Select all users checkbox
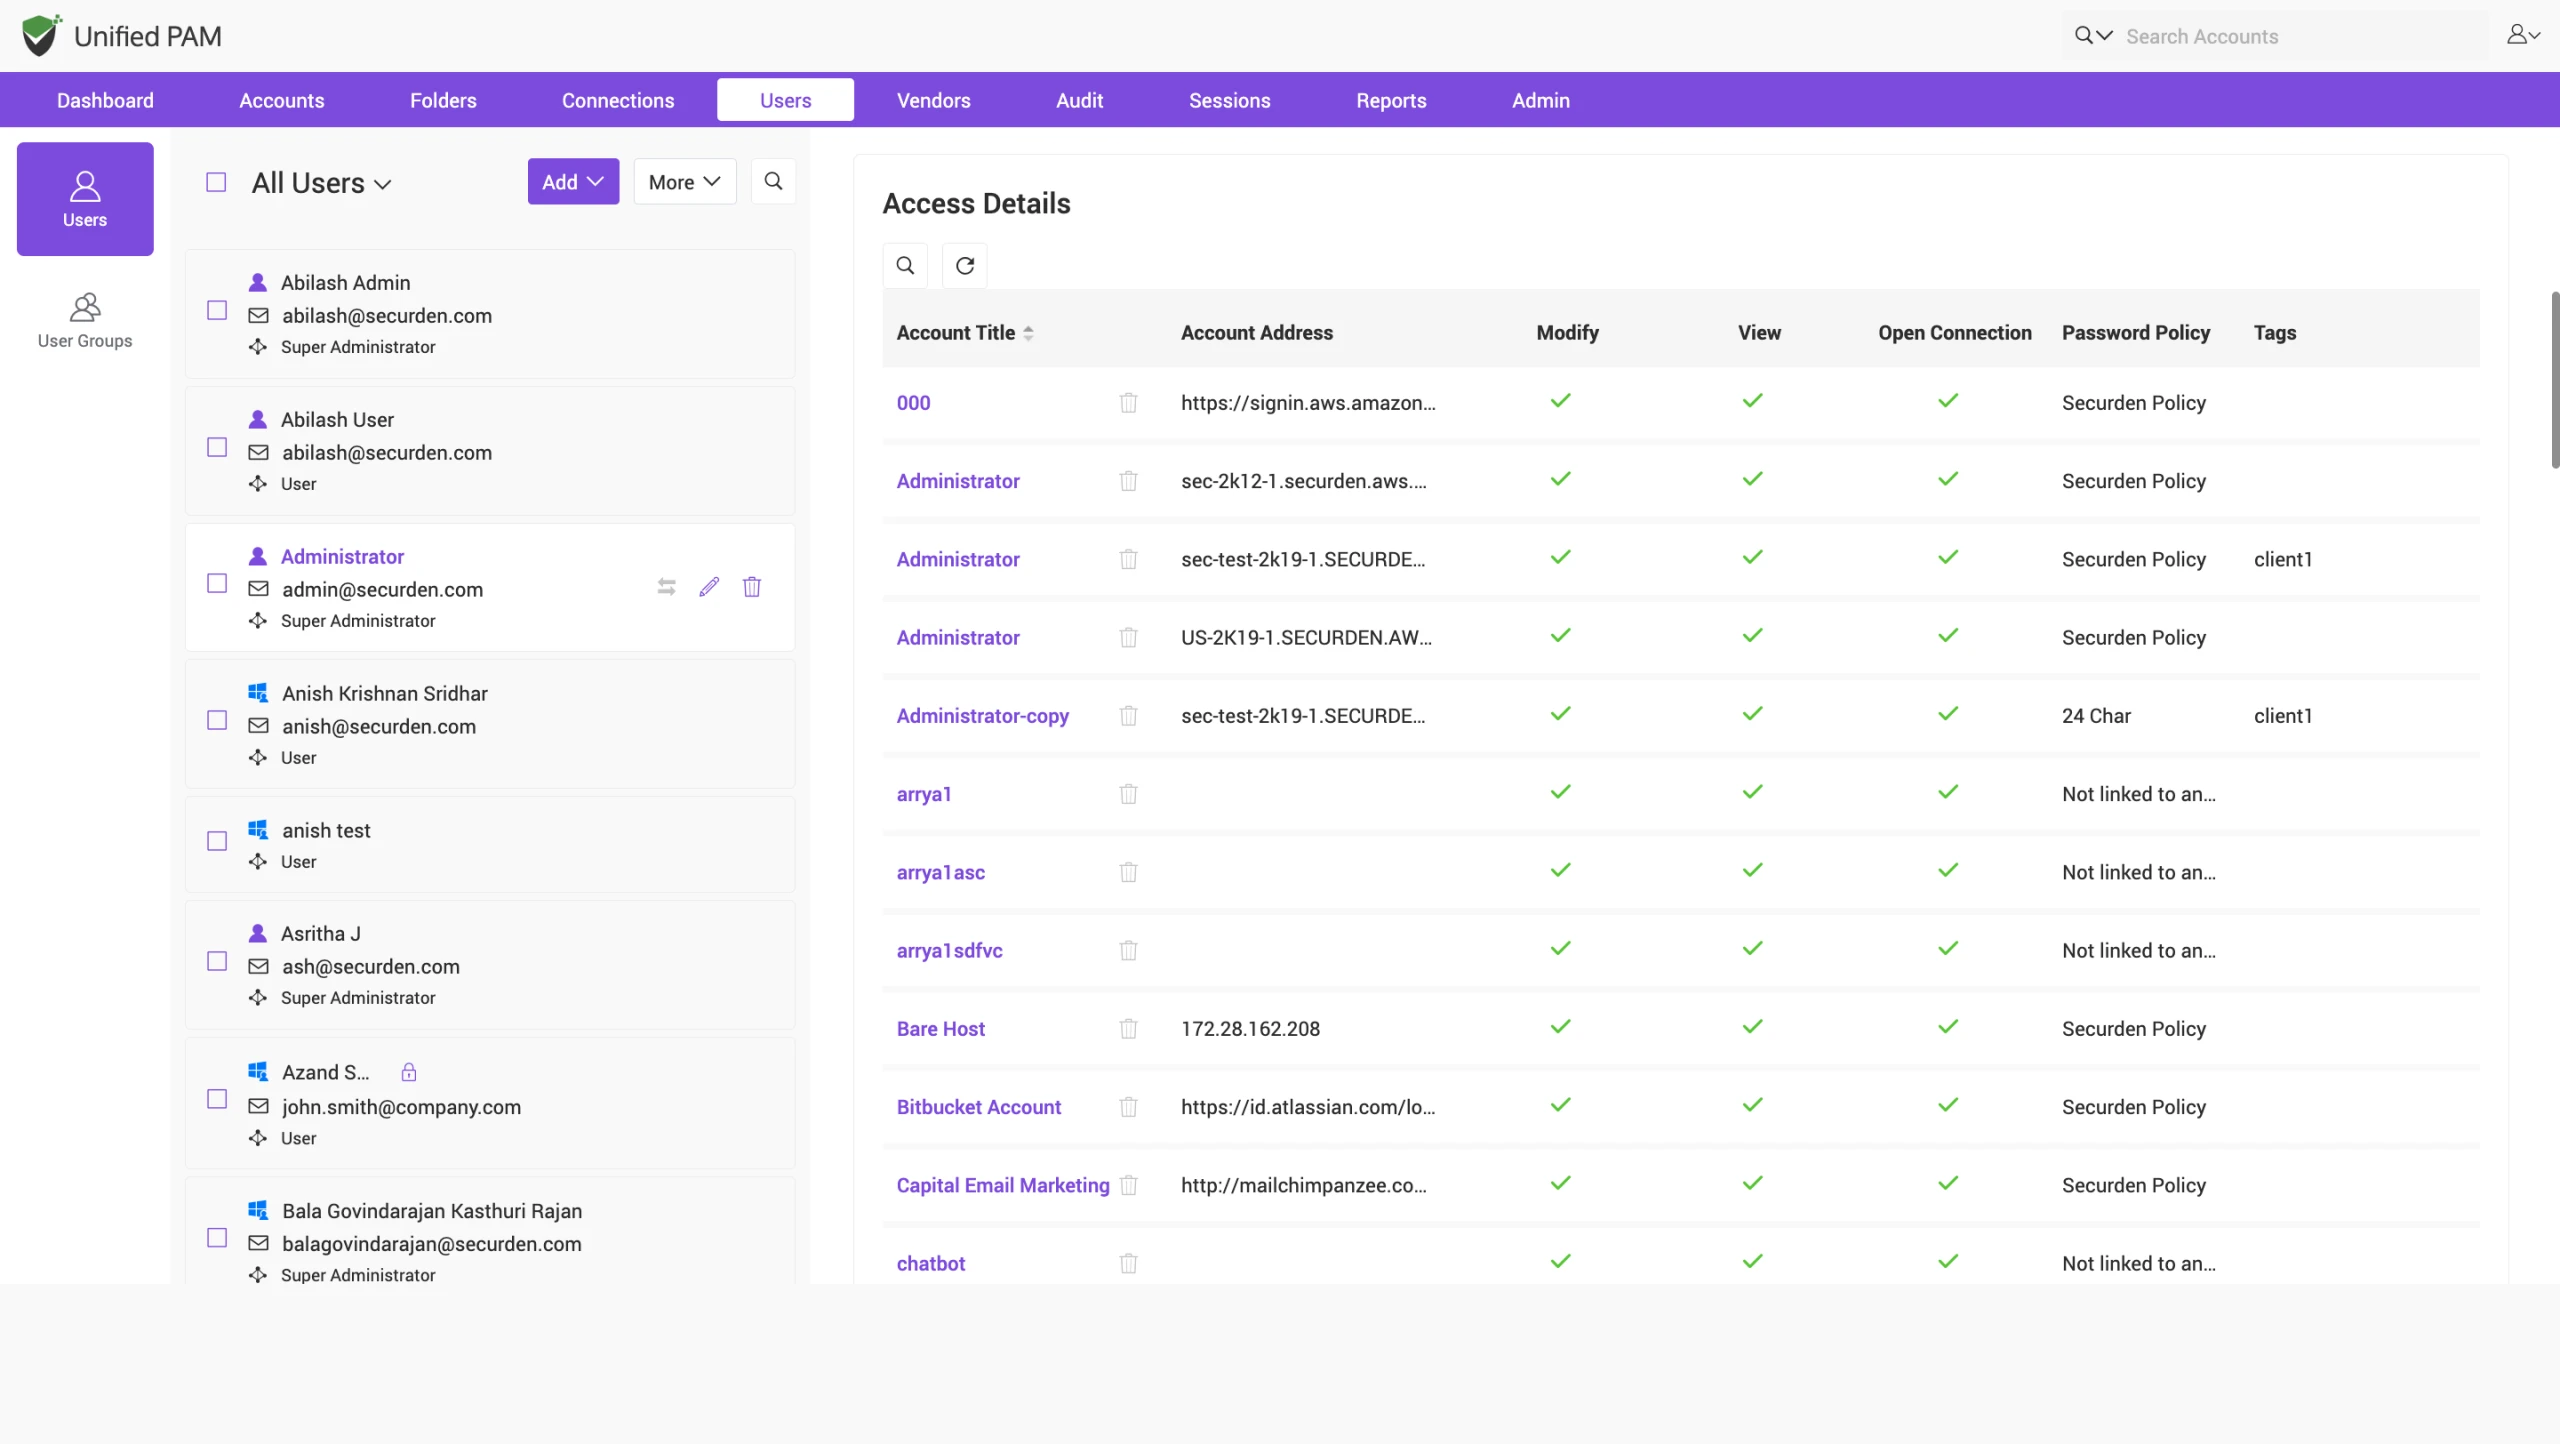 click(x=216, y=182)
